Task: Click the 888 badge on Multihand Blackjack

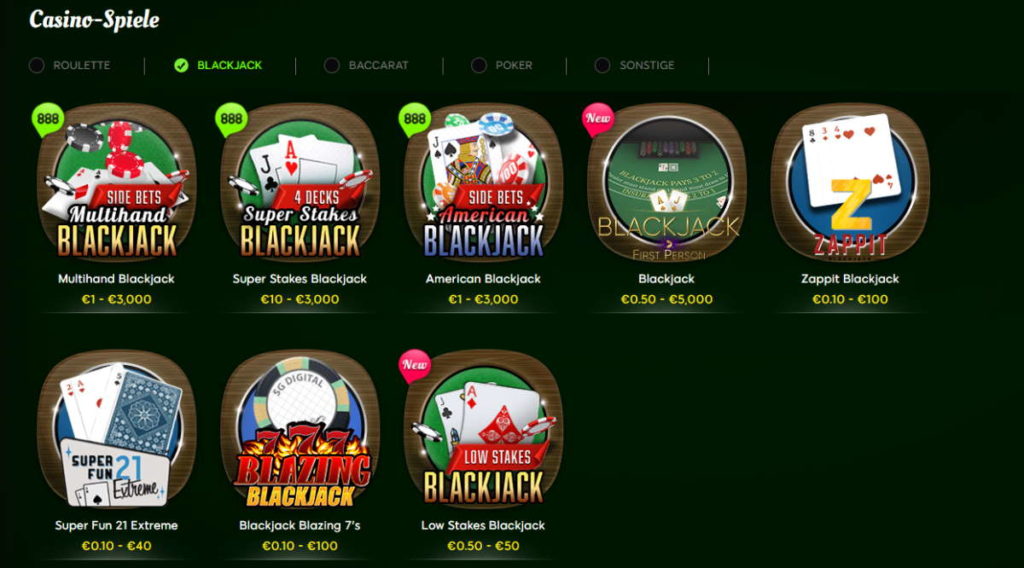Action: coord(48,119)
